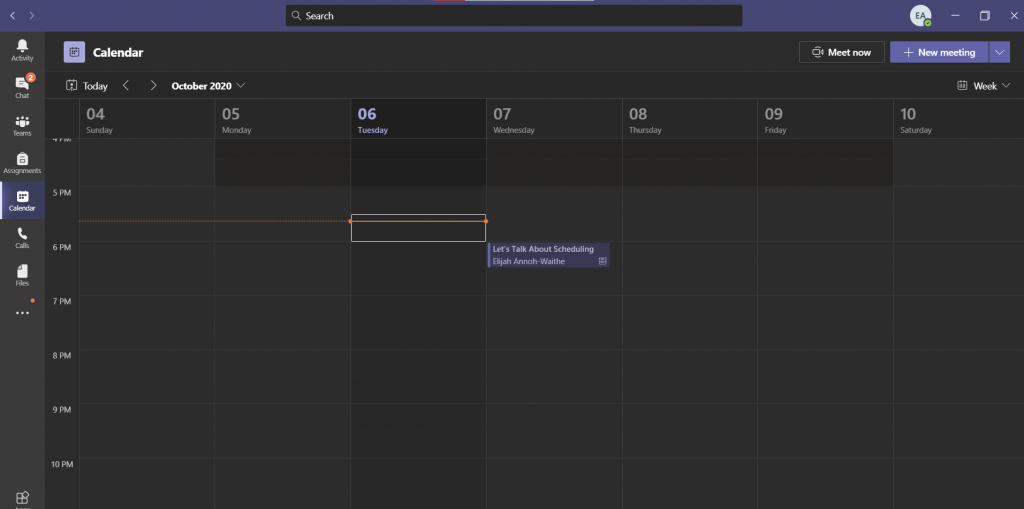Open the Activity feed icon
The image size is (1024, 509).
(22, 50)
